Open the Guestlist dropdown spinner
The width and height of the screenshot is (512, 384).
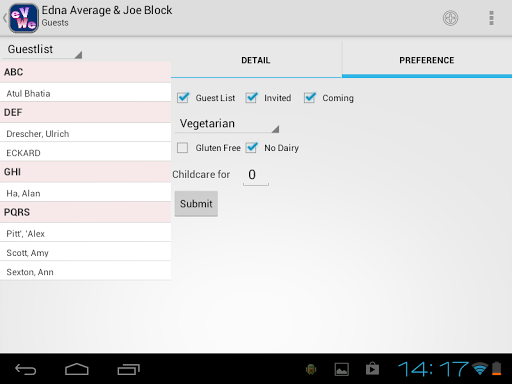[42, 50]
